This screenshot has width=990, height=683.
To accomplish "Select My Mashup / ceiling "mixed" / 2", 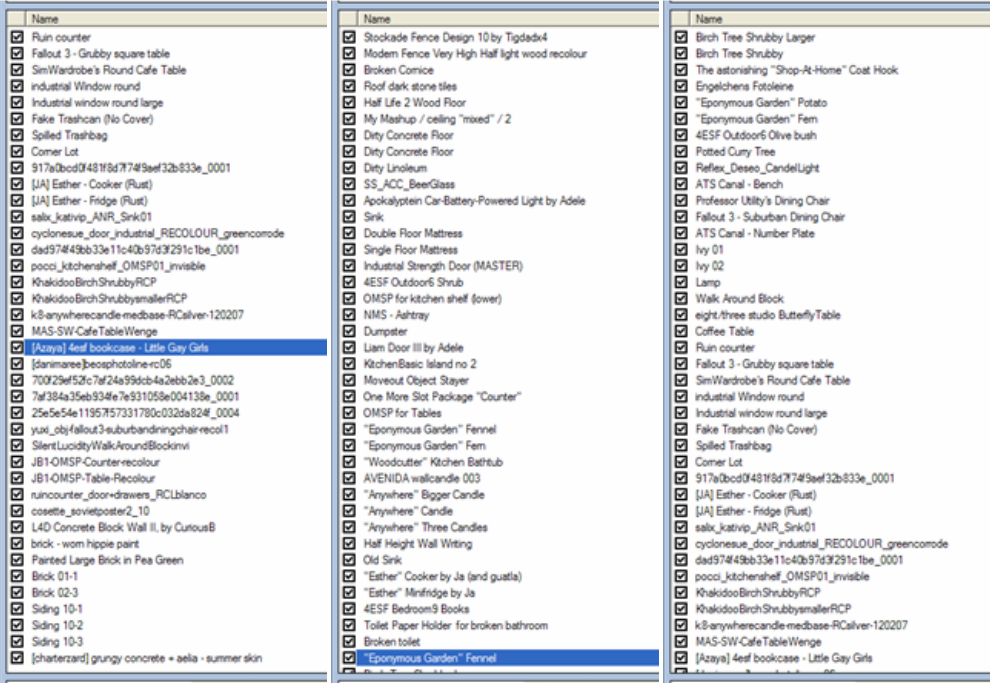I will (438, 119).
